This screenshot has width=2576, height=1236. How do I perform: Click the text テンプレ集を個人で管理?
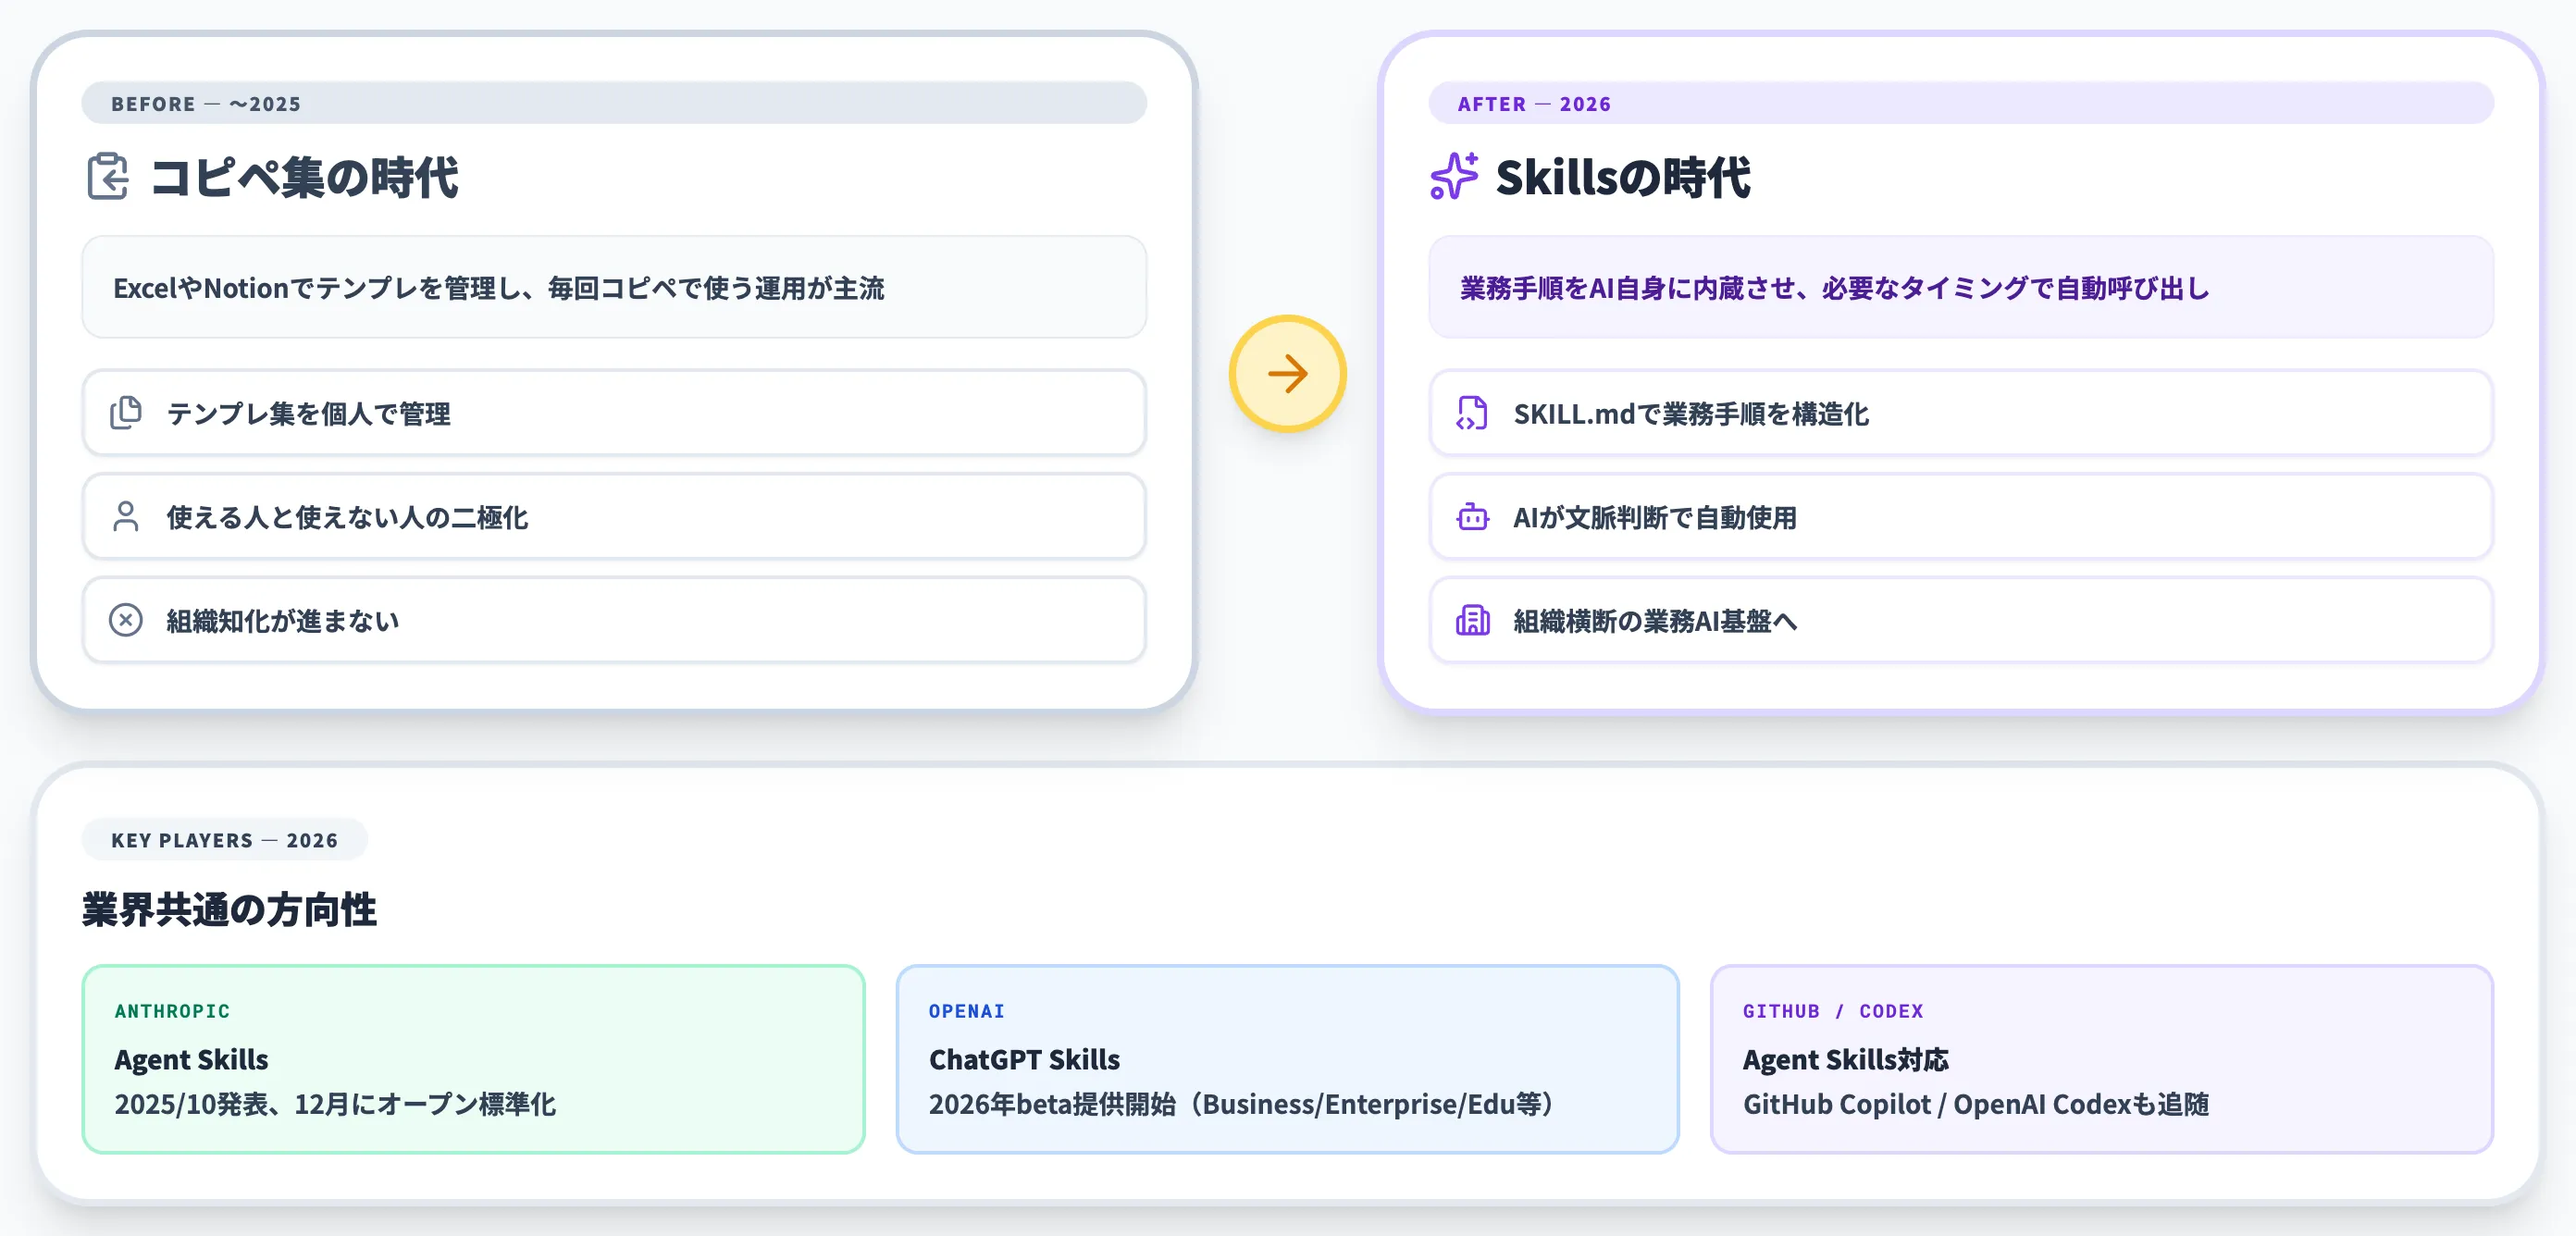(x=308, y=414)
